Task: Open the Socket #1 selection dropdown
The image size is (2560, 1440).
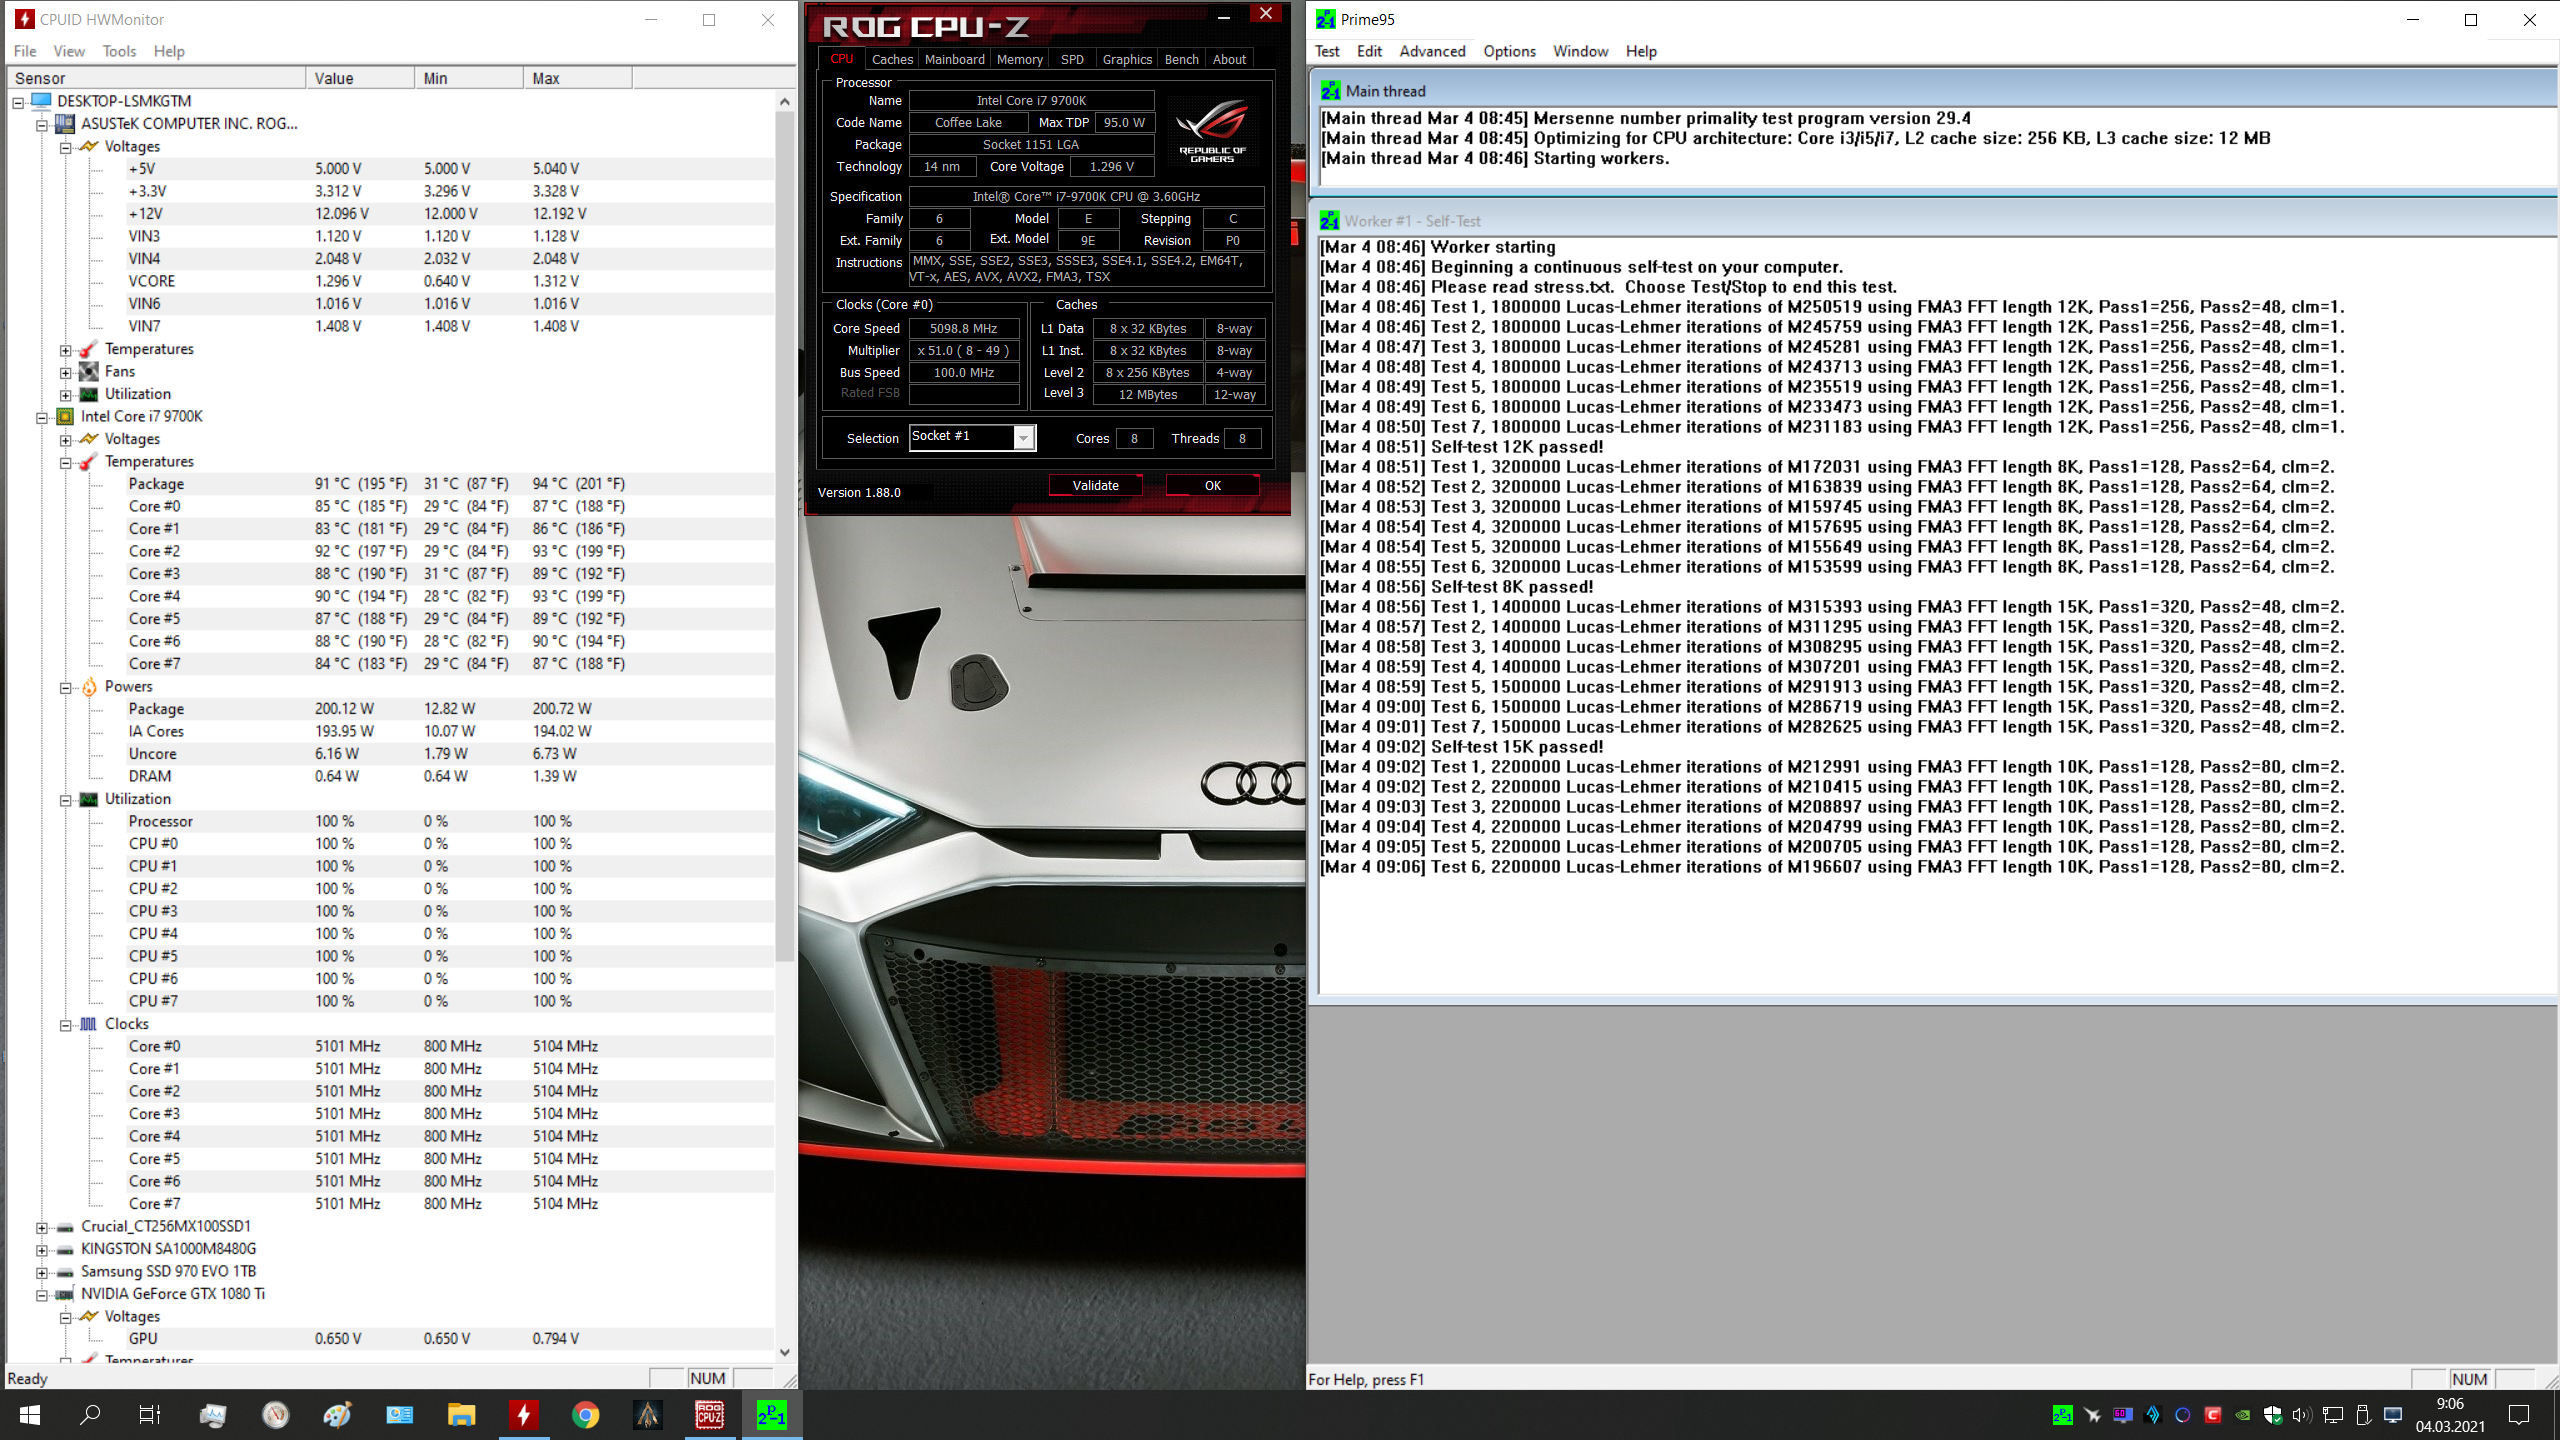Action: (1023, 438)
